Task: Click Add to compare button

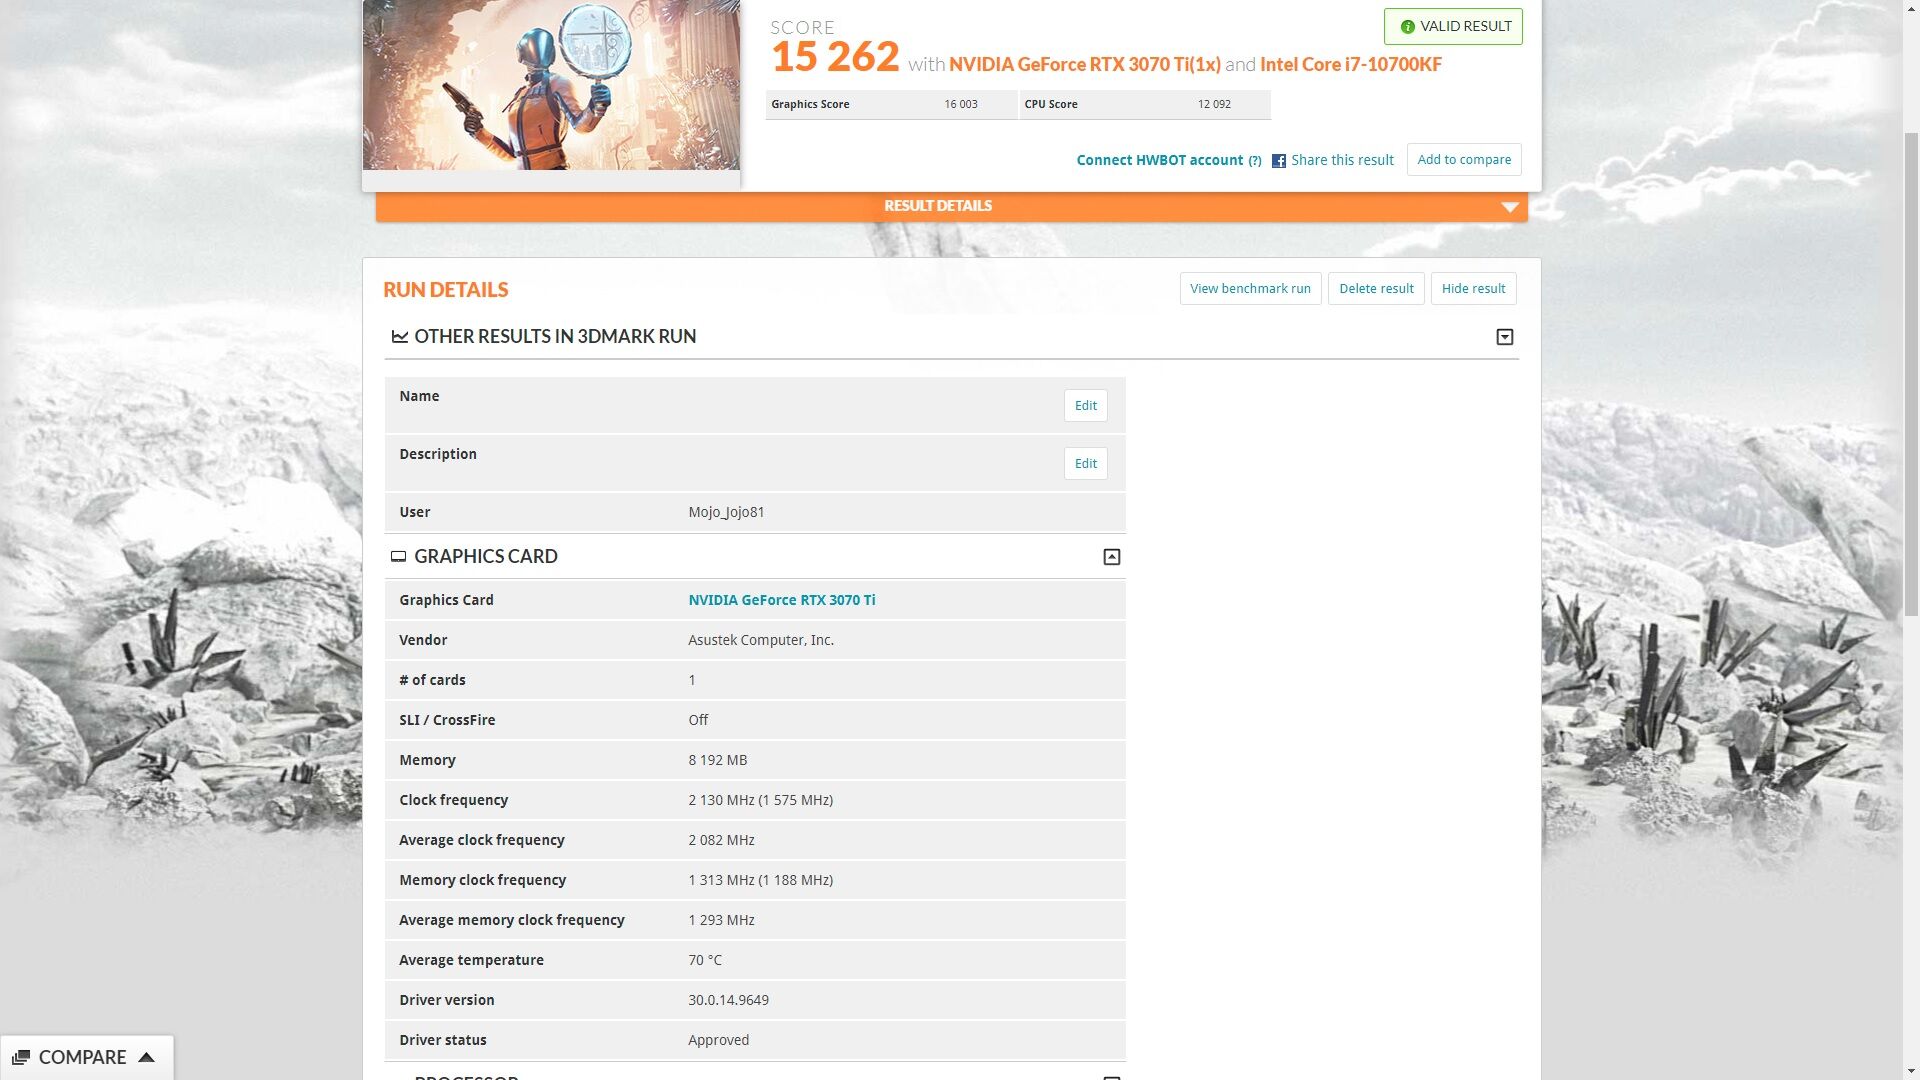Action: click(1463, 160)
